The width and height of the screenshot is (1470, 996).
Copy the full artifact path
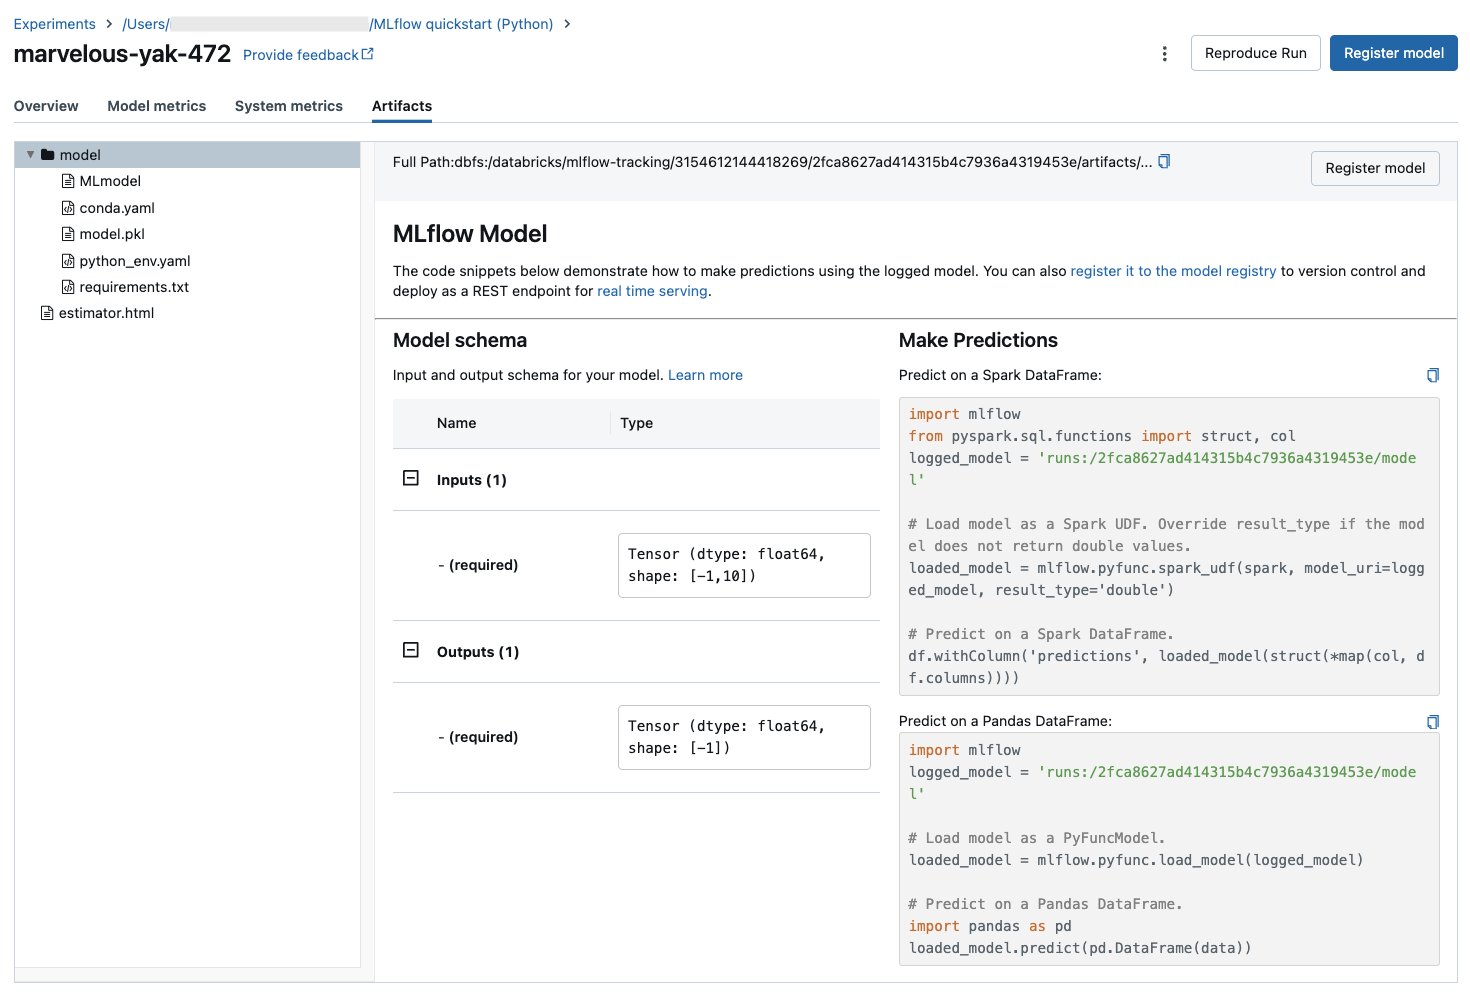coord(1164,162)
